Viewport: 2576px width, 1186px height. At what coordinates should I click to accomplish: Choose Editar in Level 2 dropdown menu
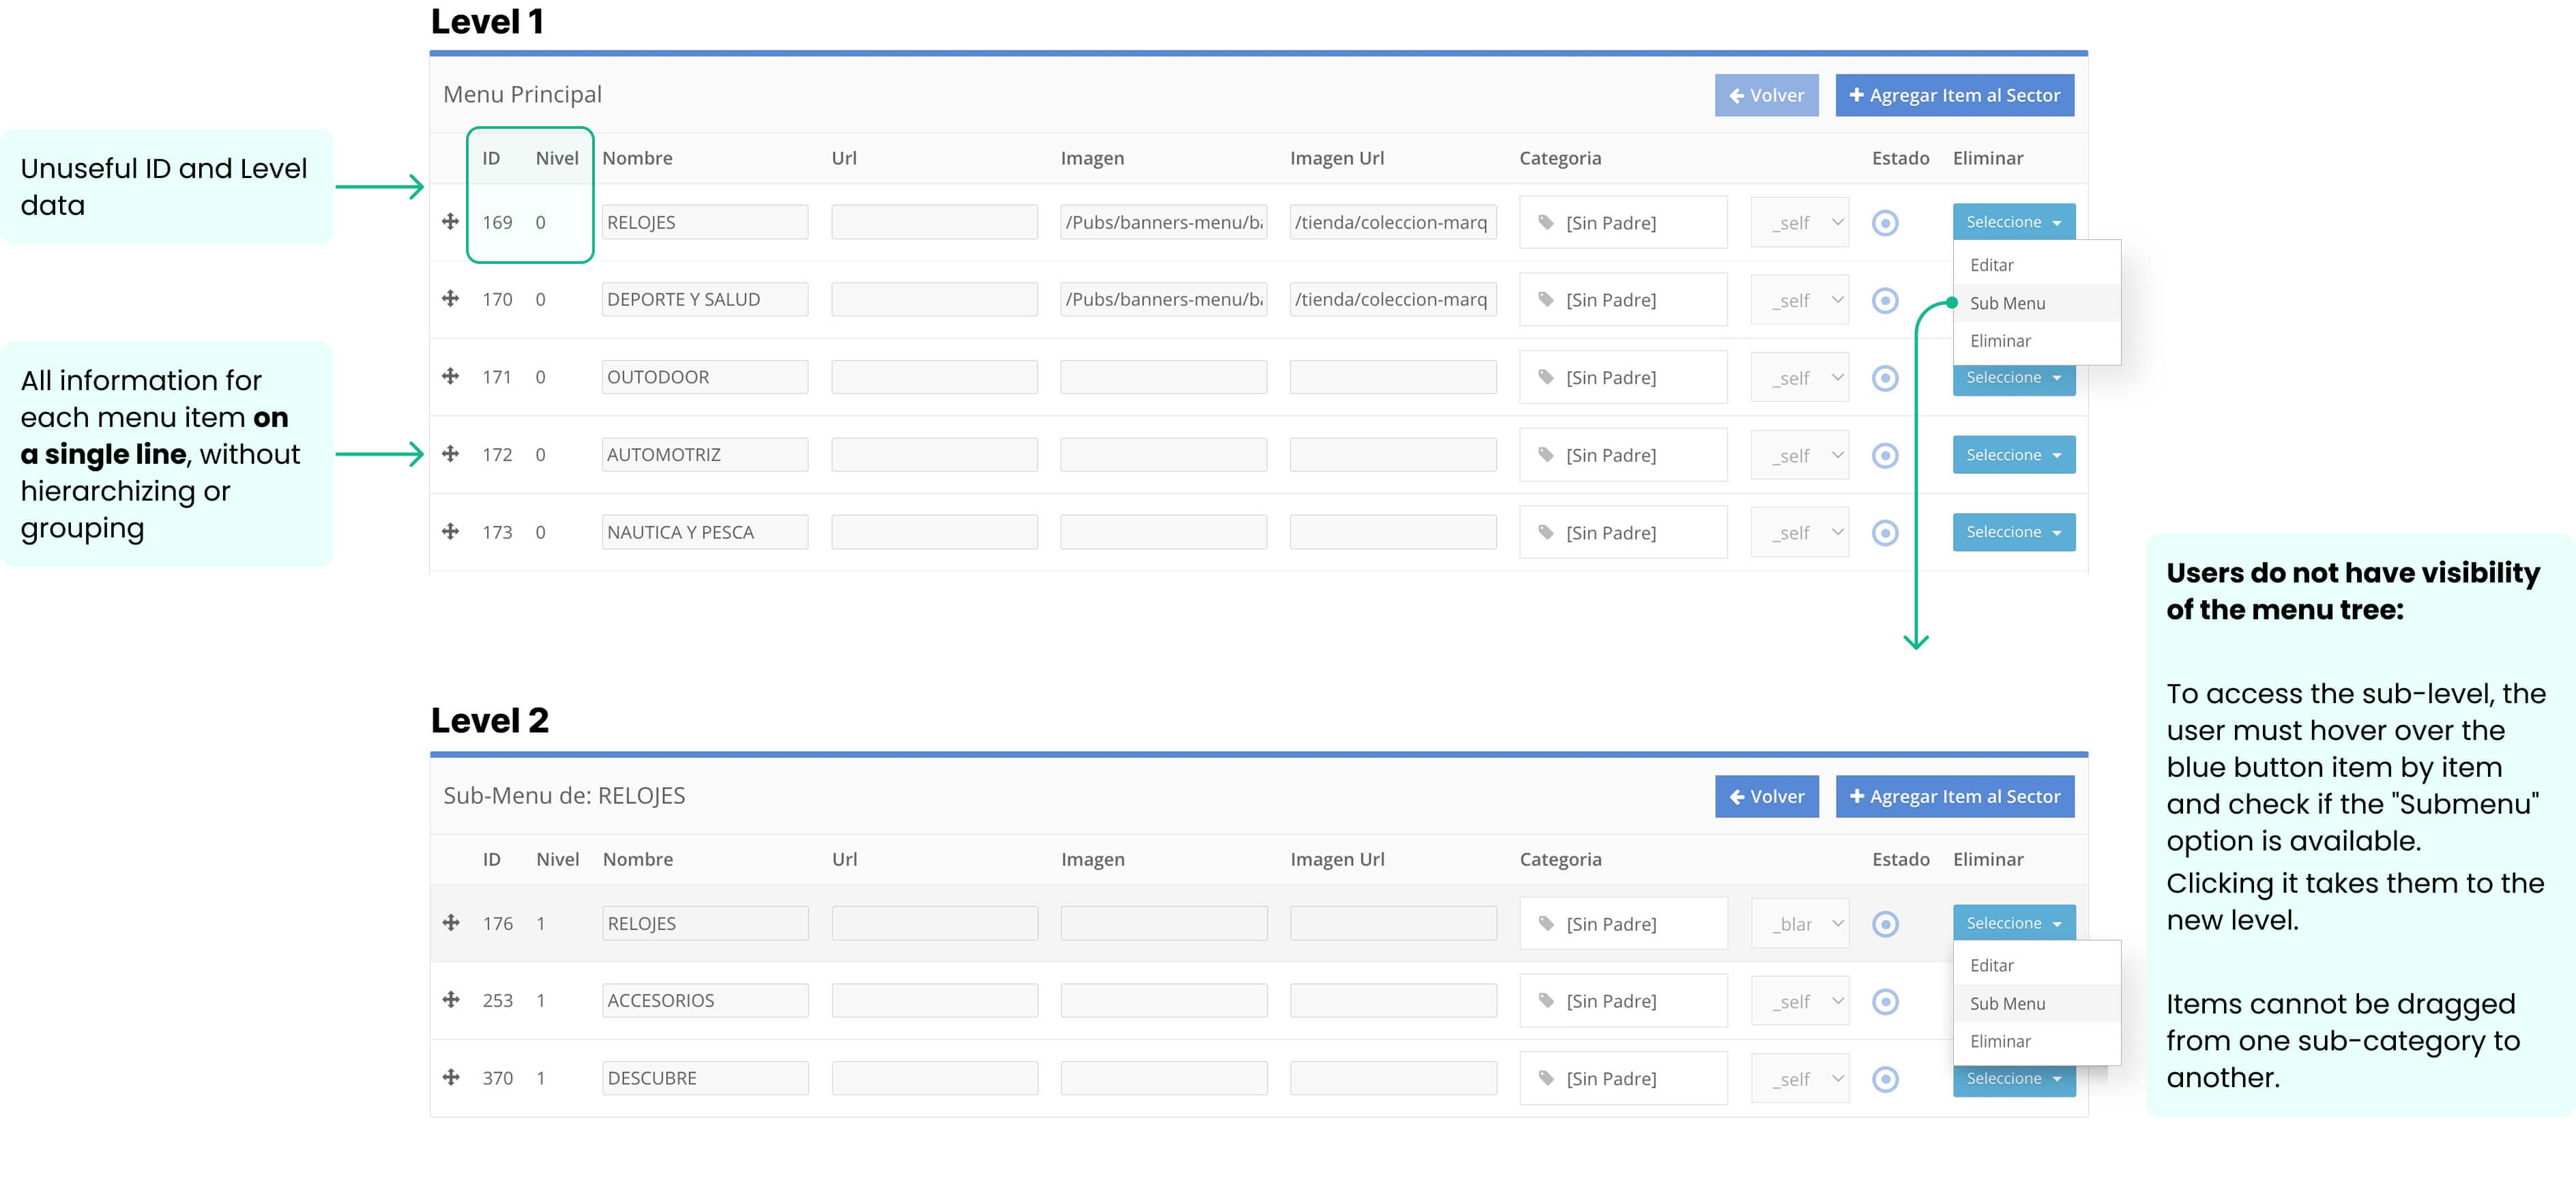tap(1991, 965)
